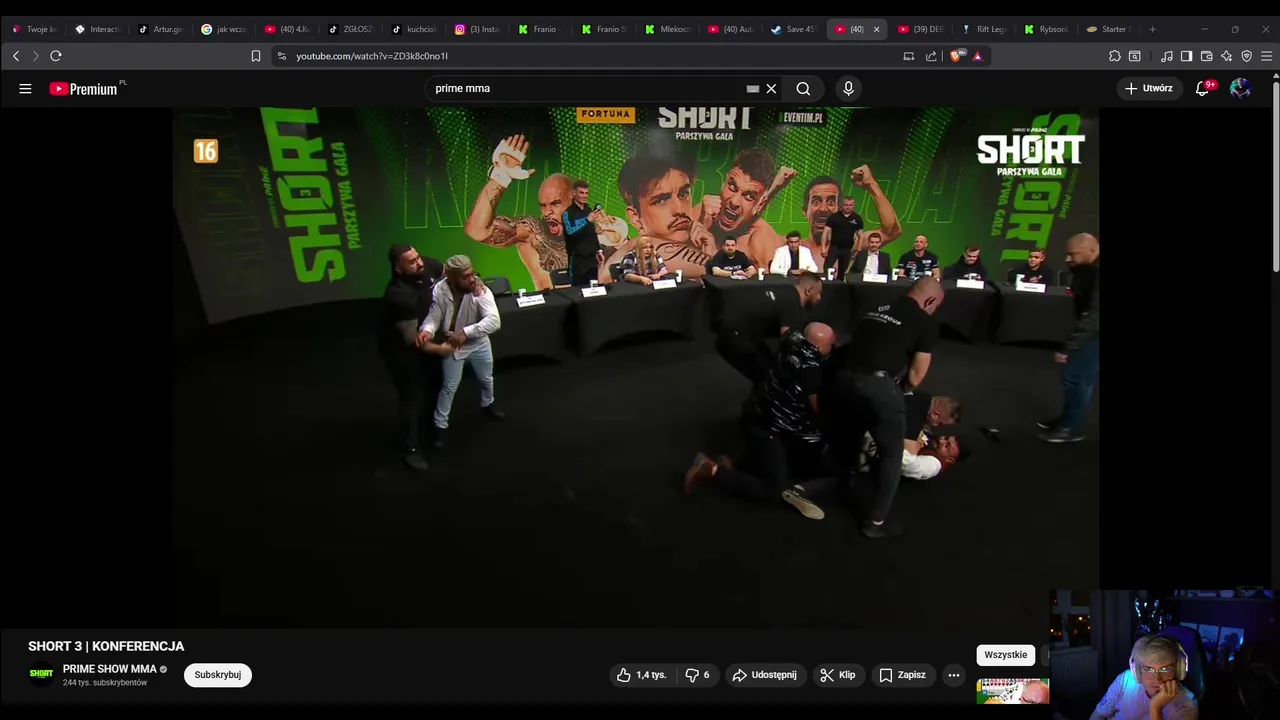Switch to the 'ZGŁOSZ' TikTok tab
The image size is (1280, 720).
pos(350,29)
